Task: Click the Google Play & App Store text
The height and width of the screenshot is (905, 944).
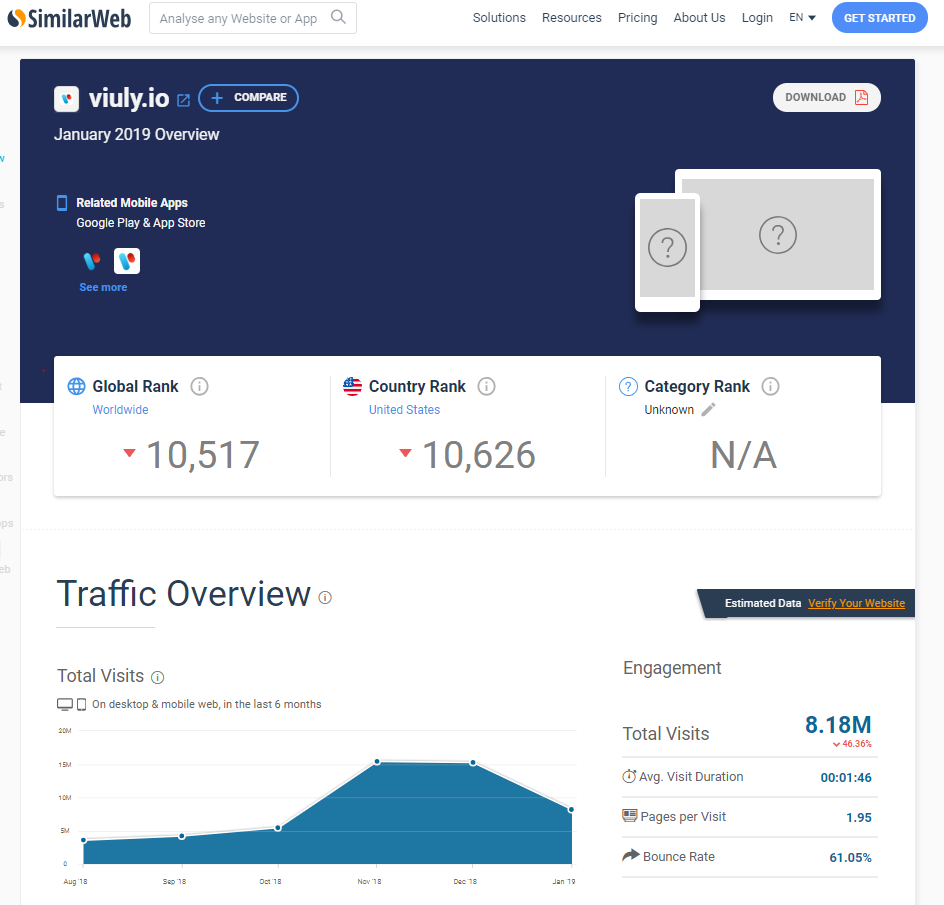Action: point(141,223)
